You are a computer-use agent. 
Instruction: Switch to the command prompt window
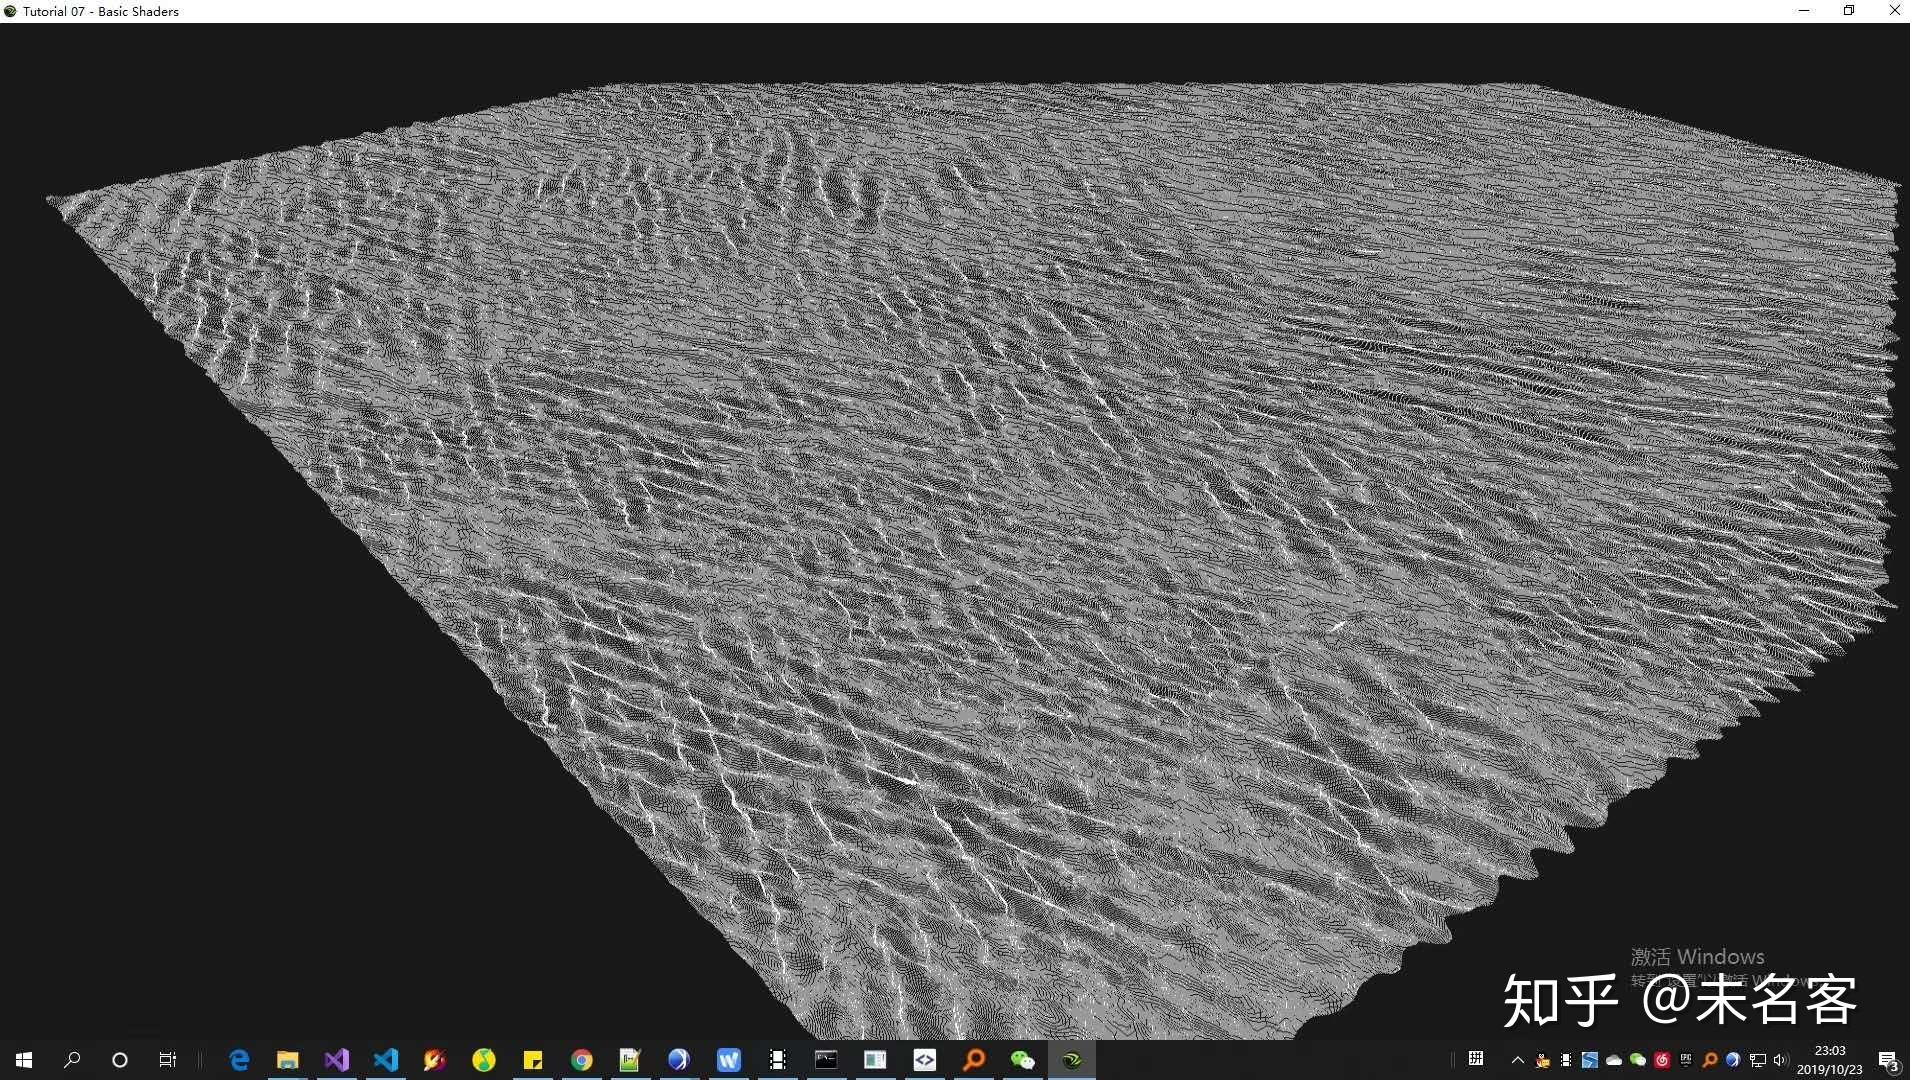827,1060
